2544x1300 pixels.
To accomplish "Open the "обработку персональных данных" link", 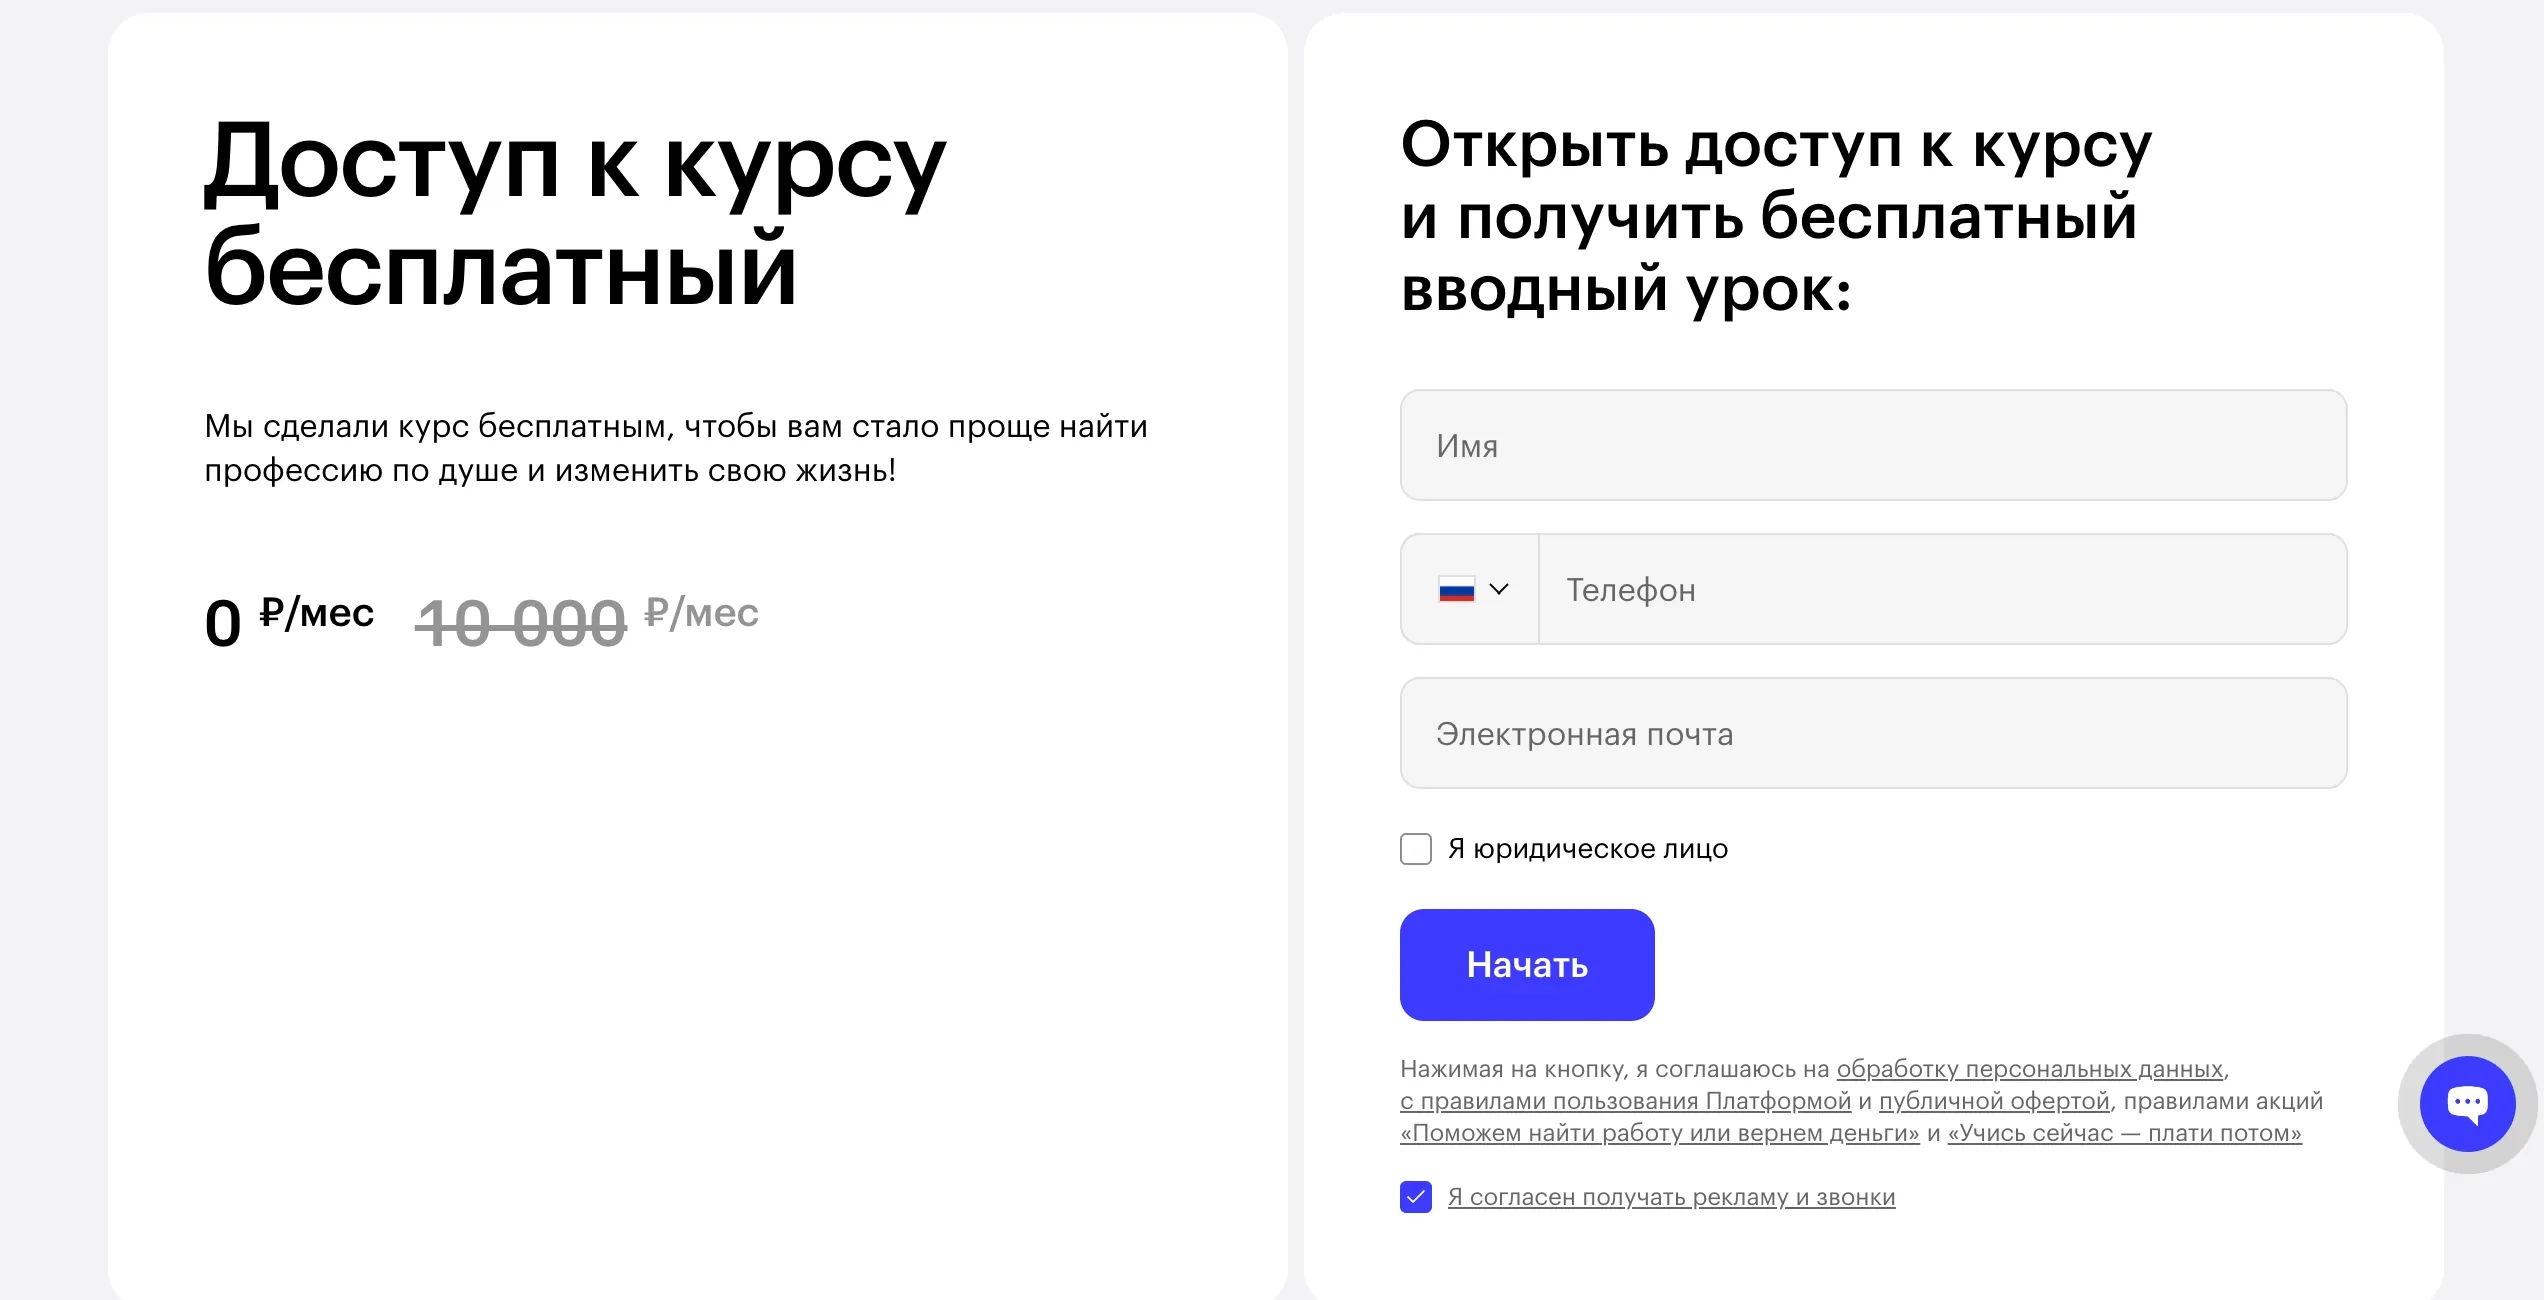I will (x=2030, y=1069).
